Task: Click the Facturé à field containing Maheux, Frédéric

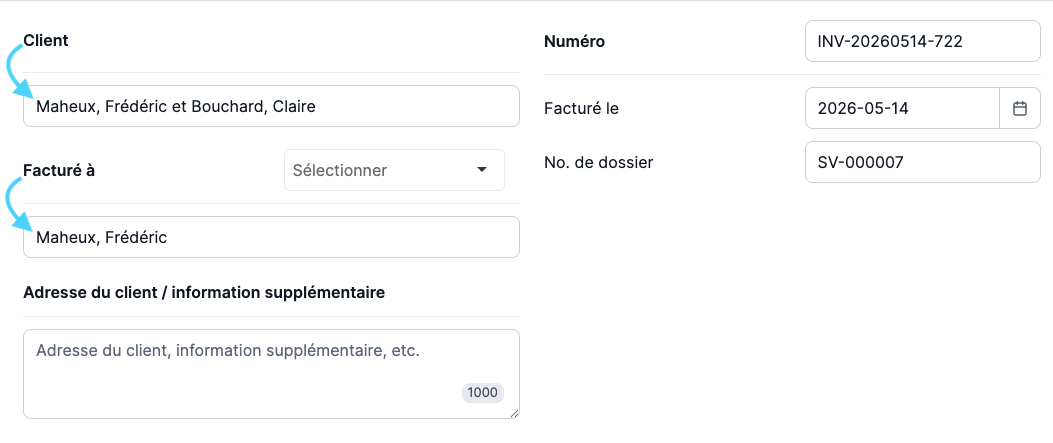Action: click(271, 237)
